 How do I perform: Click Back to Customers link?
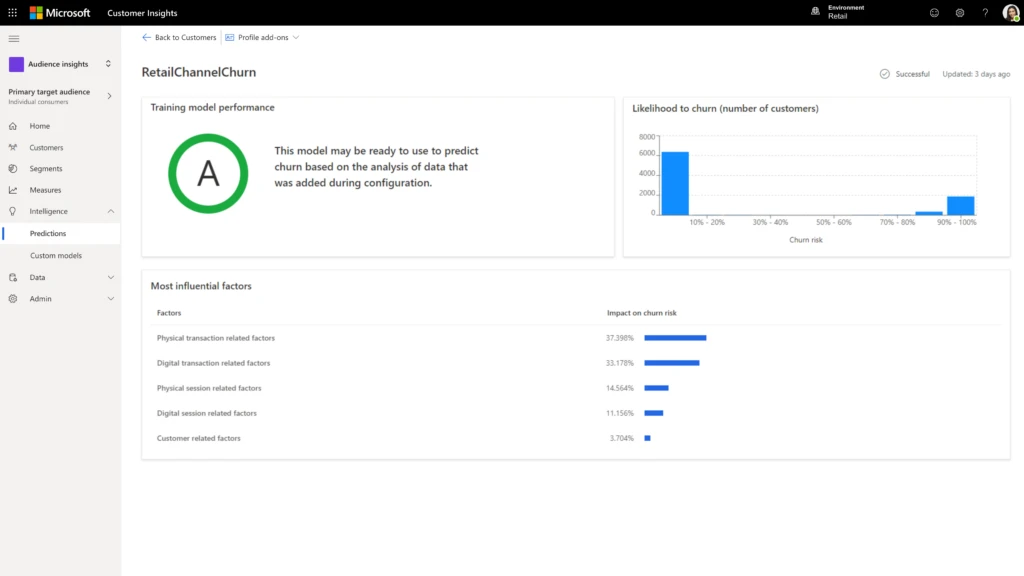click(180, 38)
